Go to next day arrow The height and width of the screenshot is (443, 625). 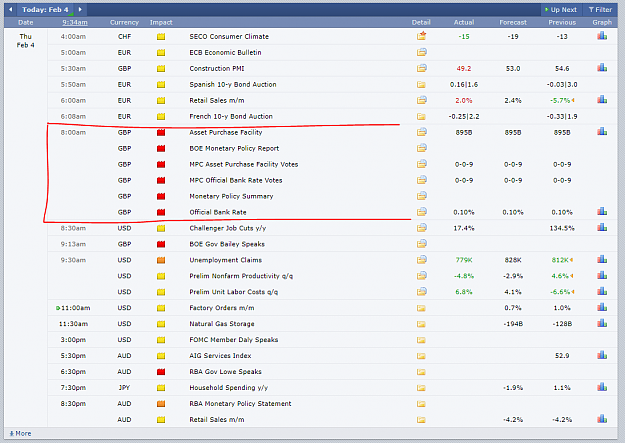pos(80,9)
